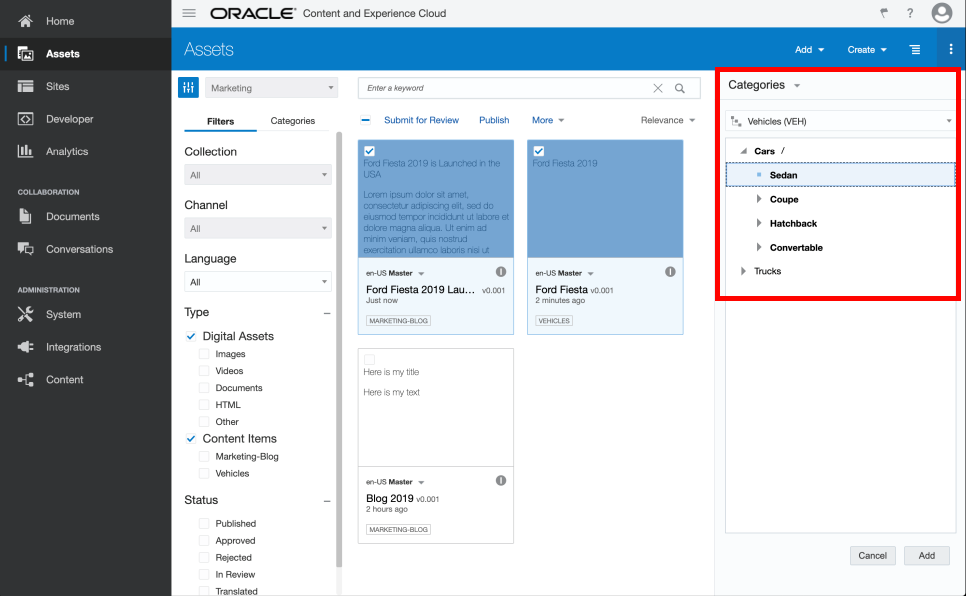Open the Vehicles (VEH) taxonomy dropdown
Screen dimensions: 966x596
(840, 121)
